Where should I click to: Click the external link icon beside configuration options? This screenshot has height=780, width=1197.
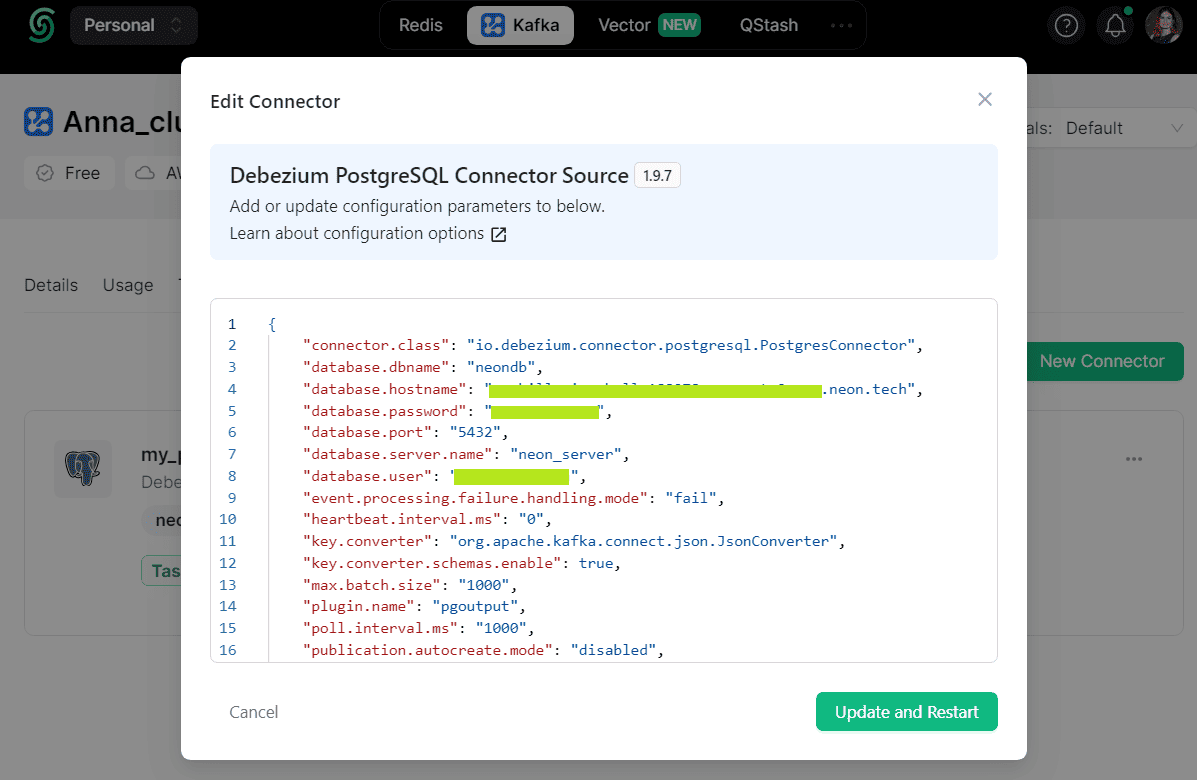(x=498, y=234)
